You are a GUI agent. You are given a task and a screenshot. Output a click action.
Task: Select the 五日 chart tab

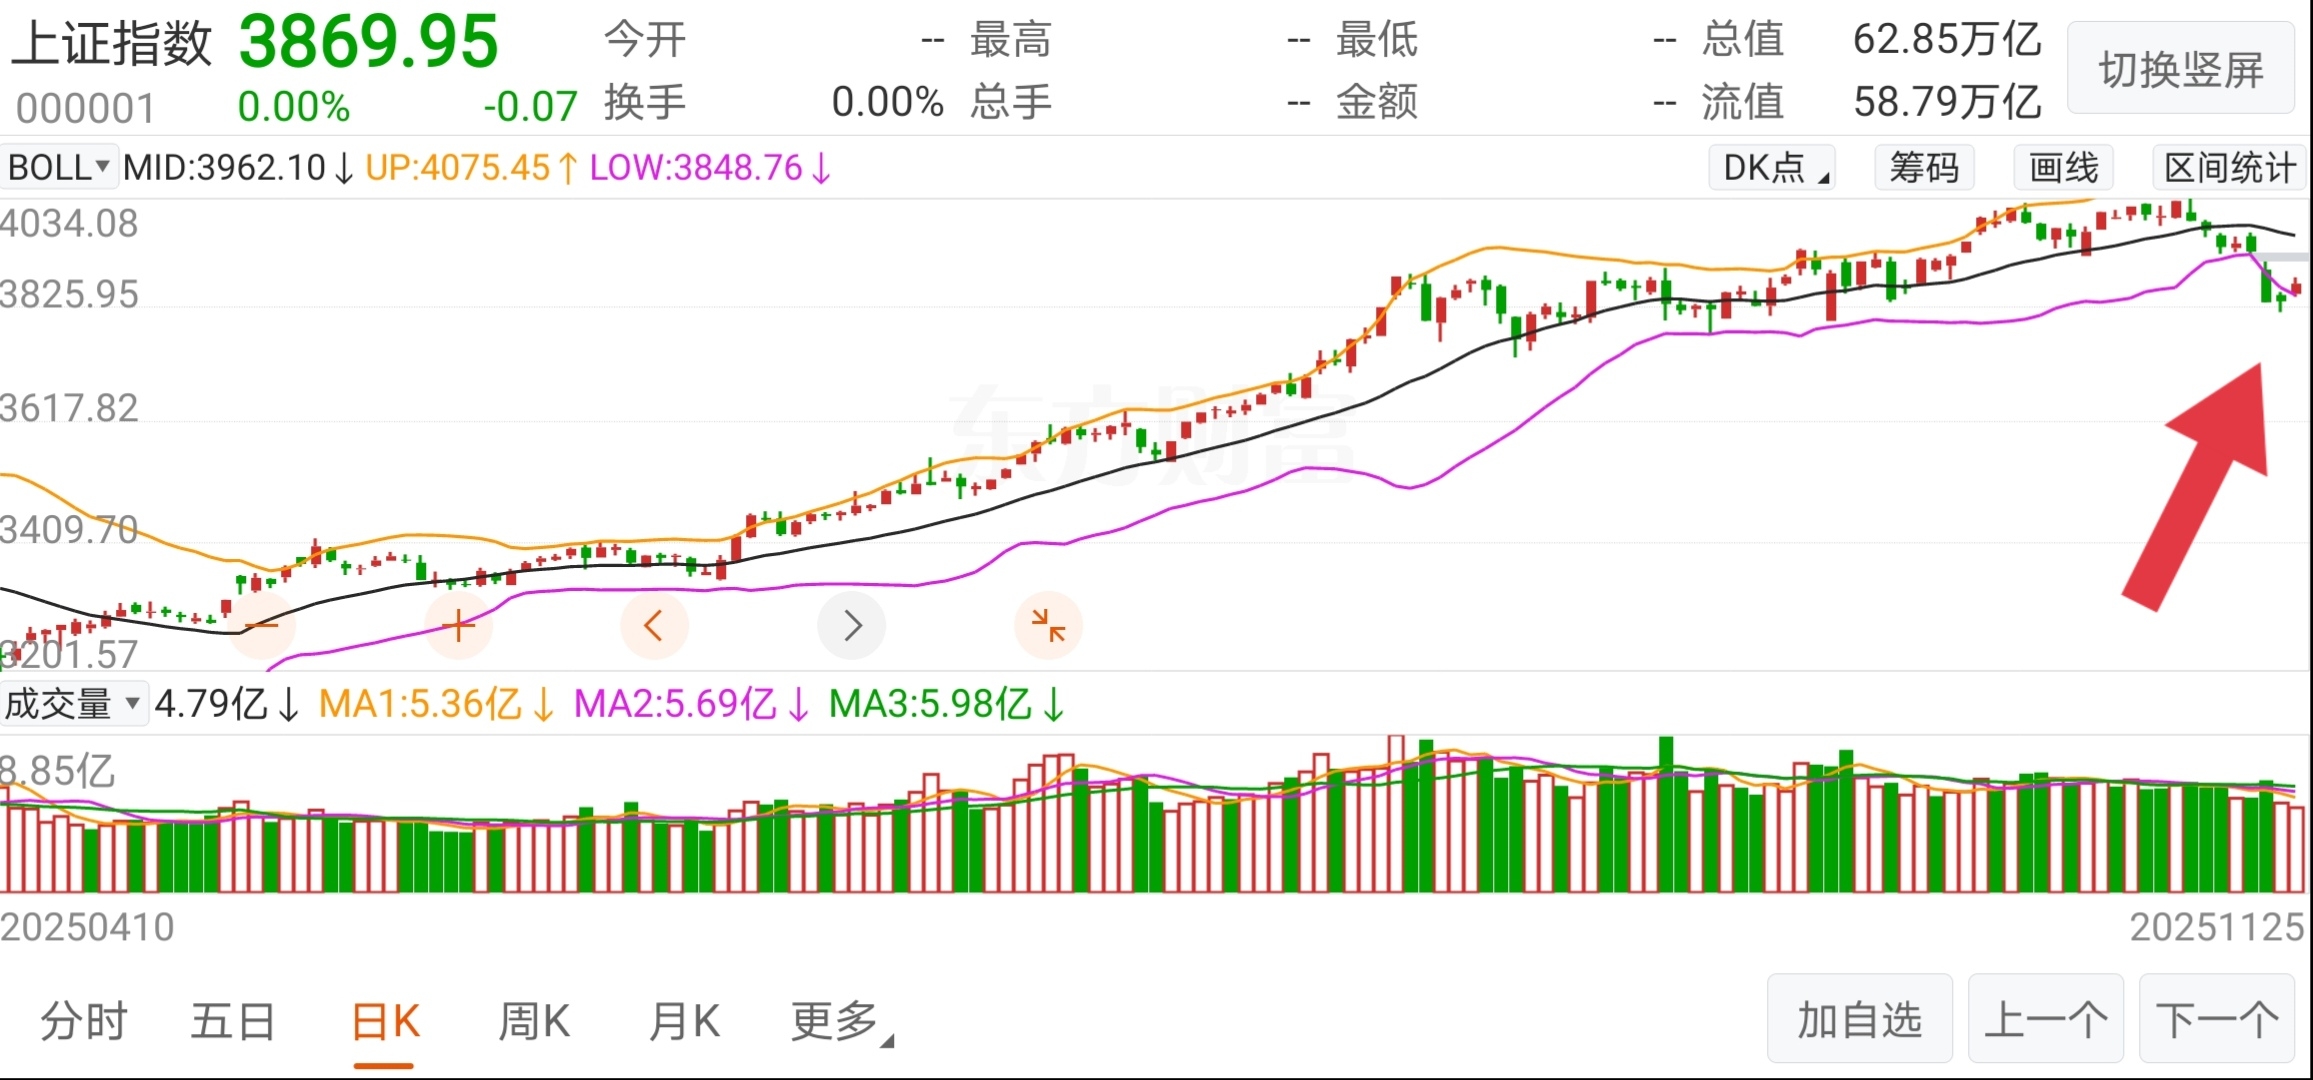click(x=233, y=1022)
